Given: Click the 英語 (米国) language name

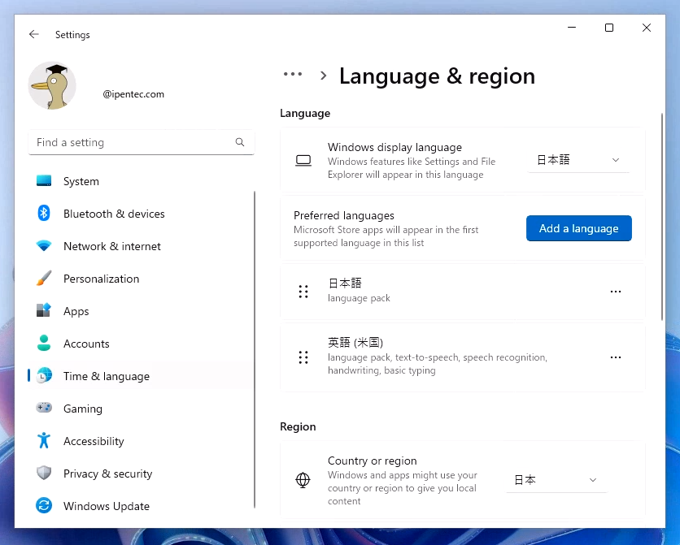Looking at the screenshot, I should 355,343.
